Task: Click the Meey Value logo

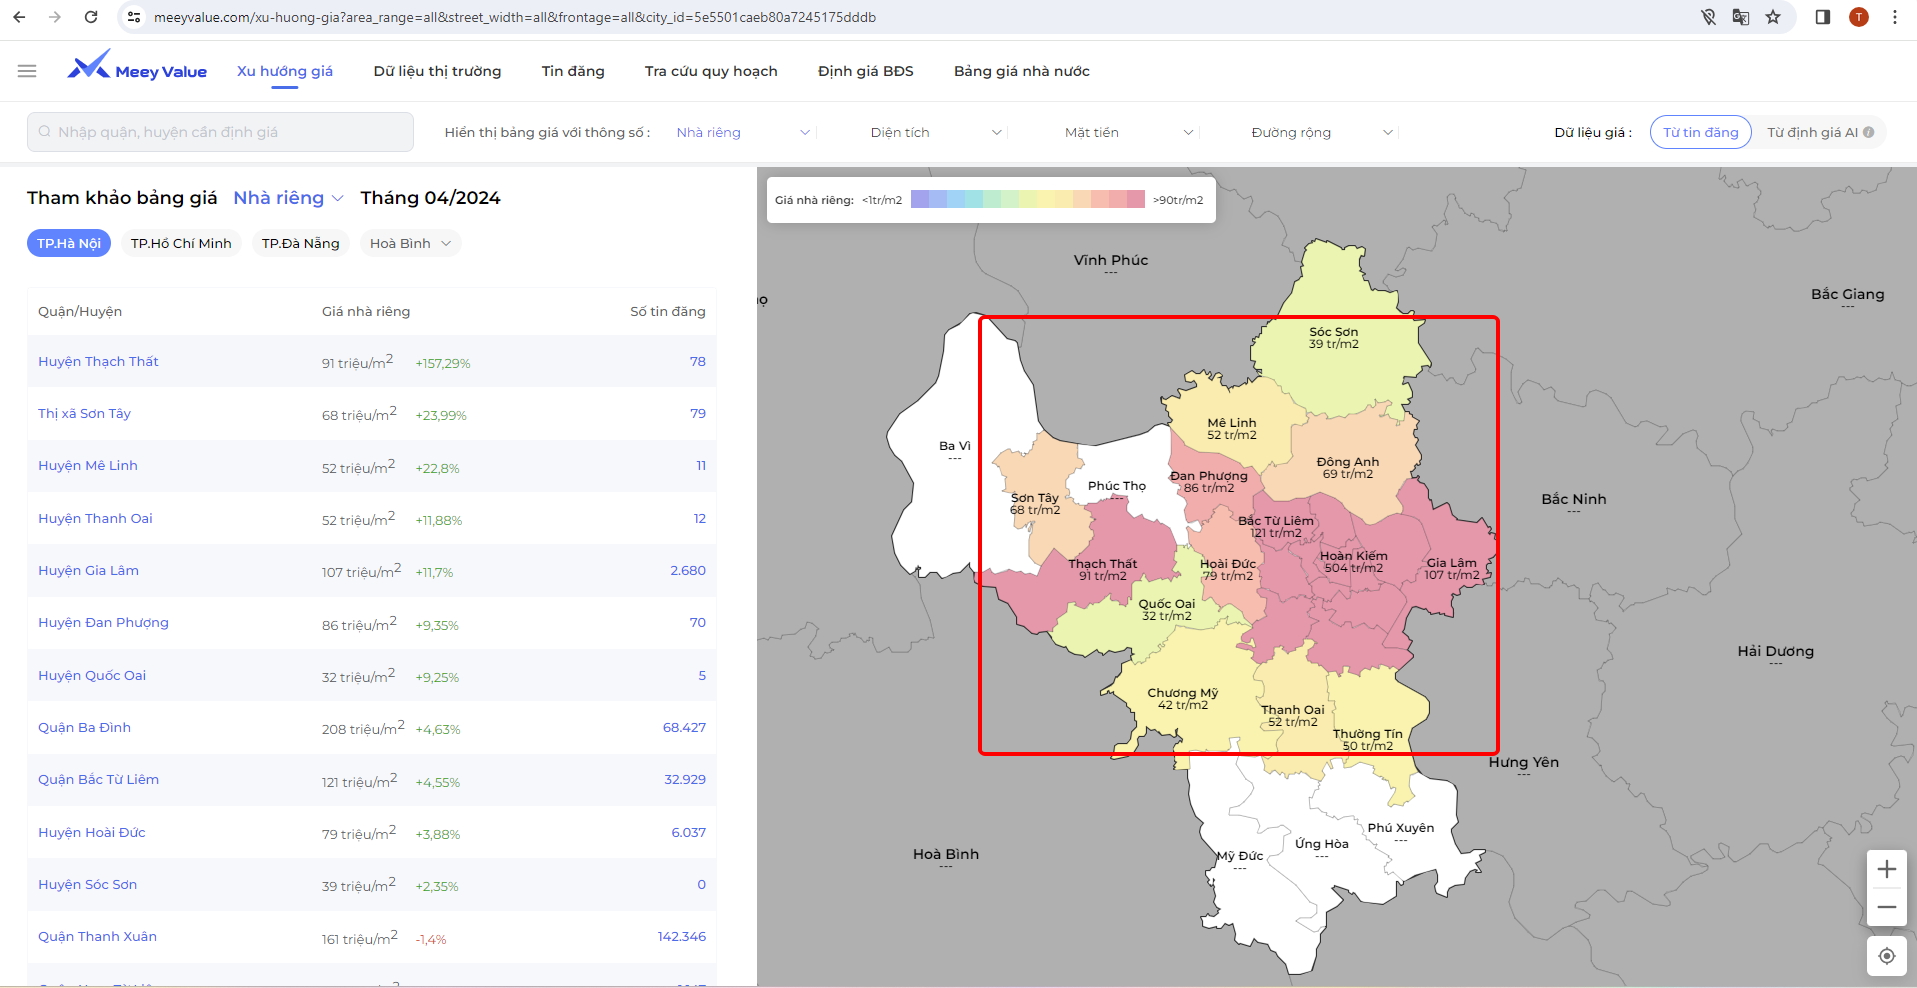Action: 137,68
